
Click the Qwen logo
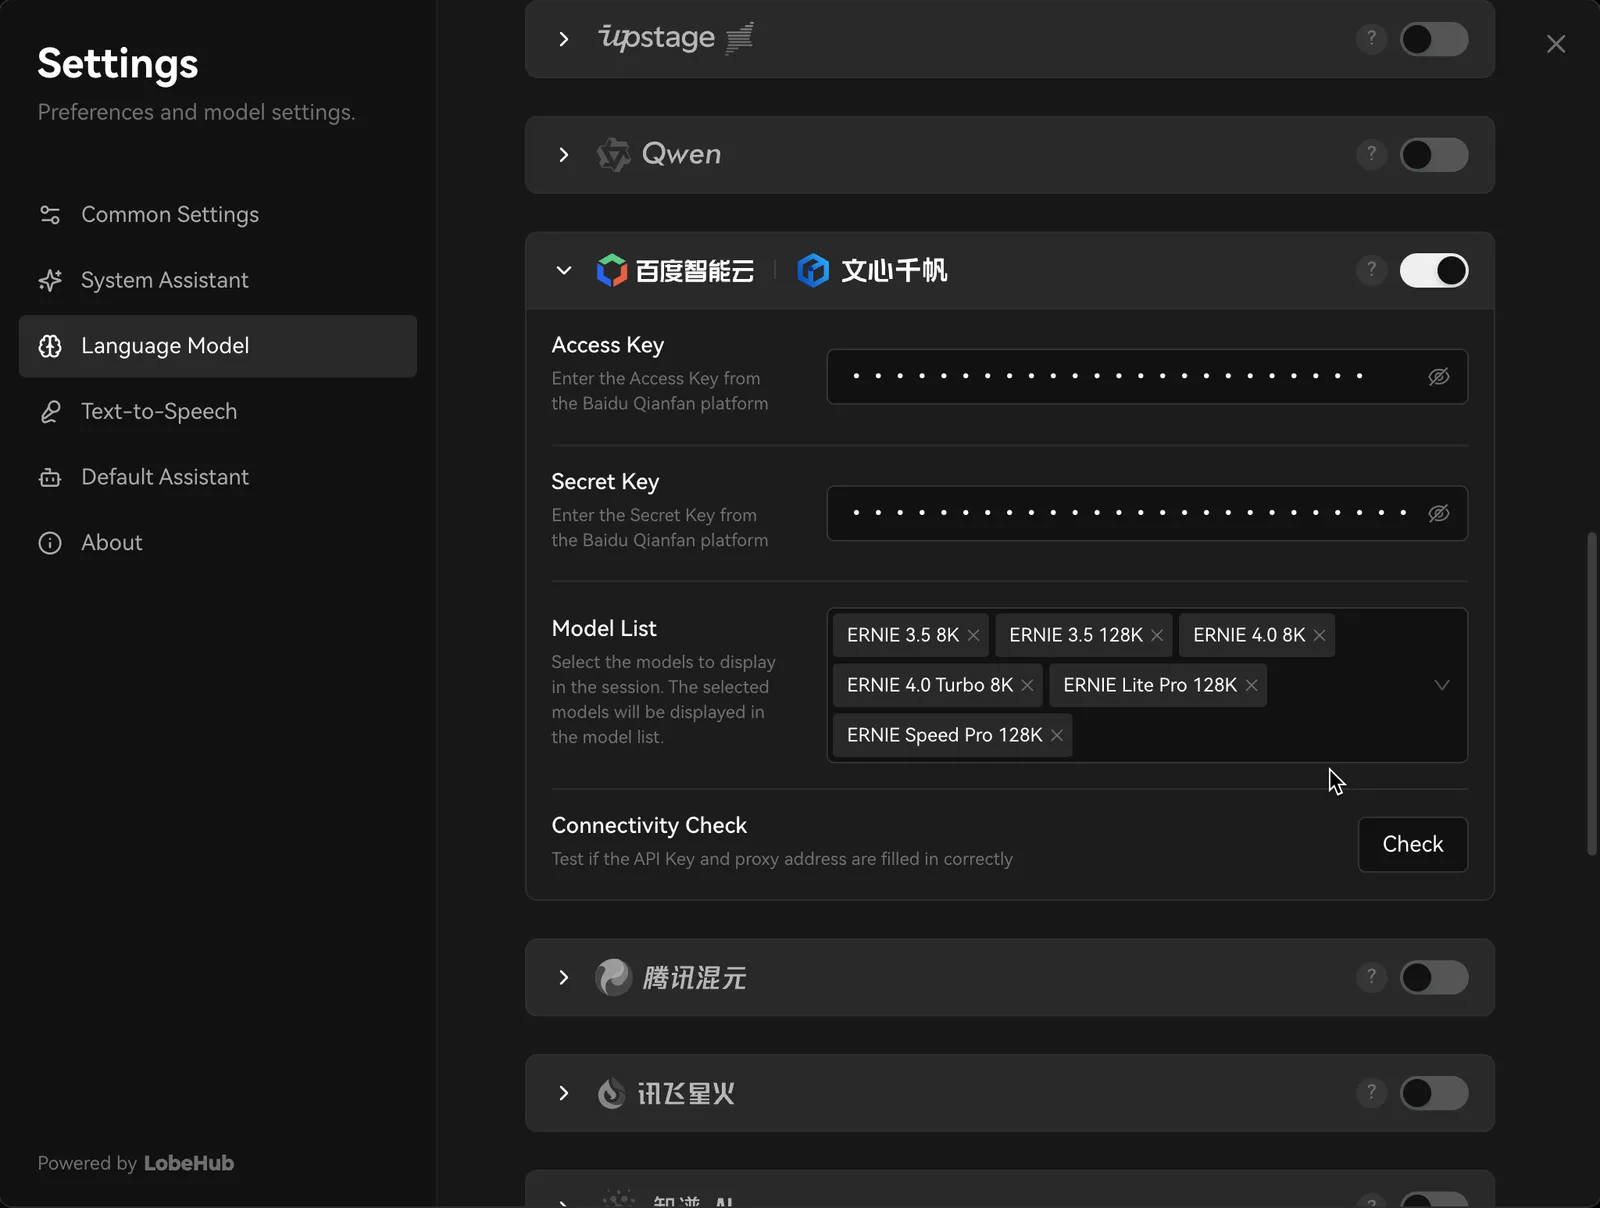pyautogui.click(x=659, y=154)
